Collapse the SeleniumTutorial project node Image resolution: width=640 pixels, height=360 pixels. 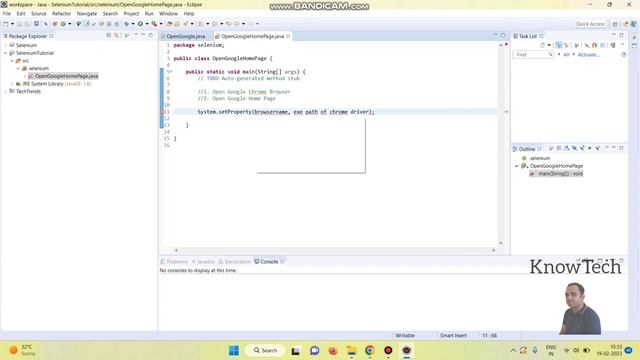(6, 53)
